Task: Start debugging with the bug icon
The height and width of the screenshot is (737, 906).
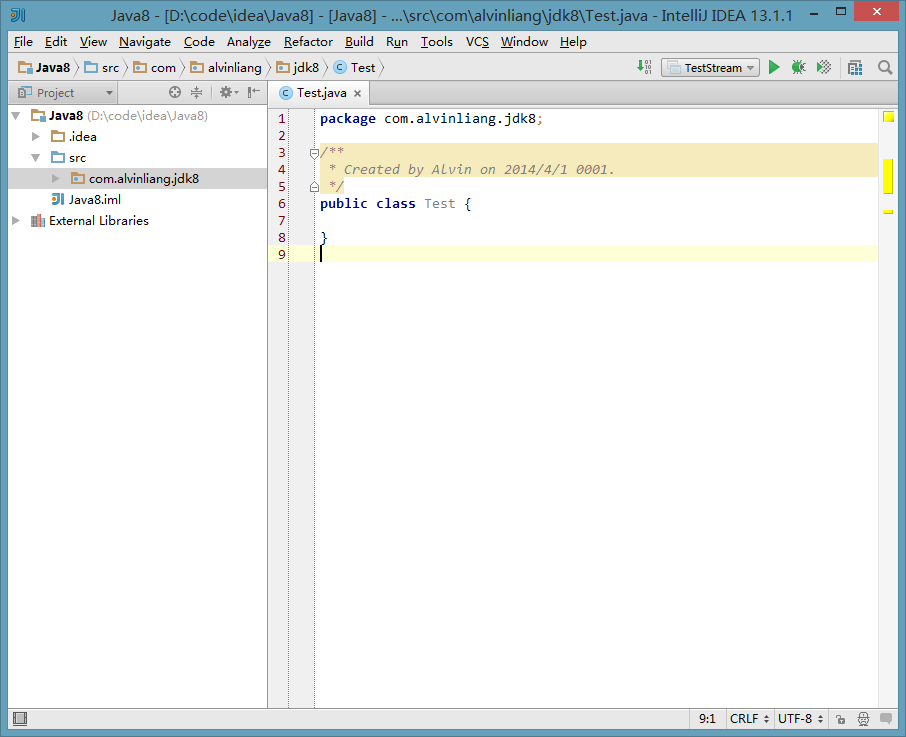Action: click(x=798, y=68)
